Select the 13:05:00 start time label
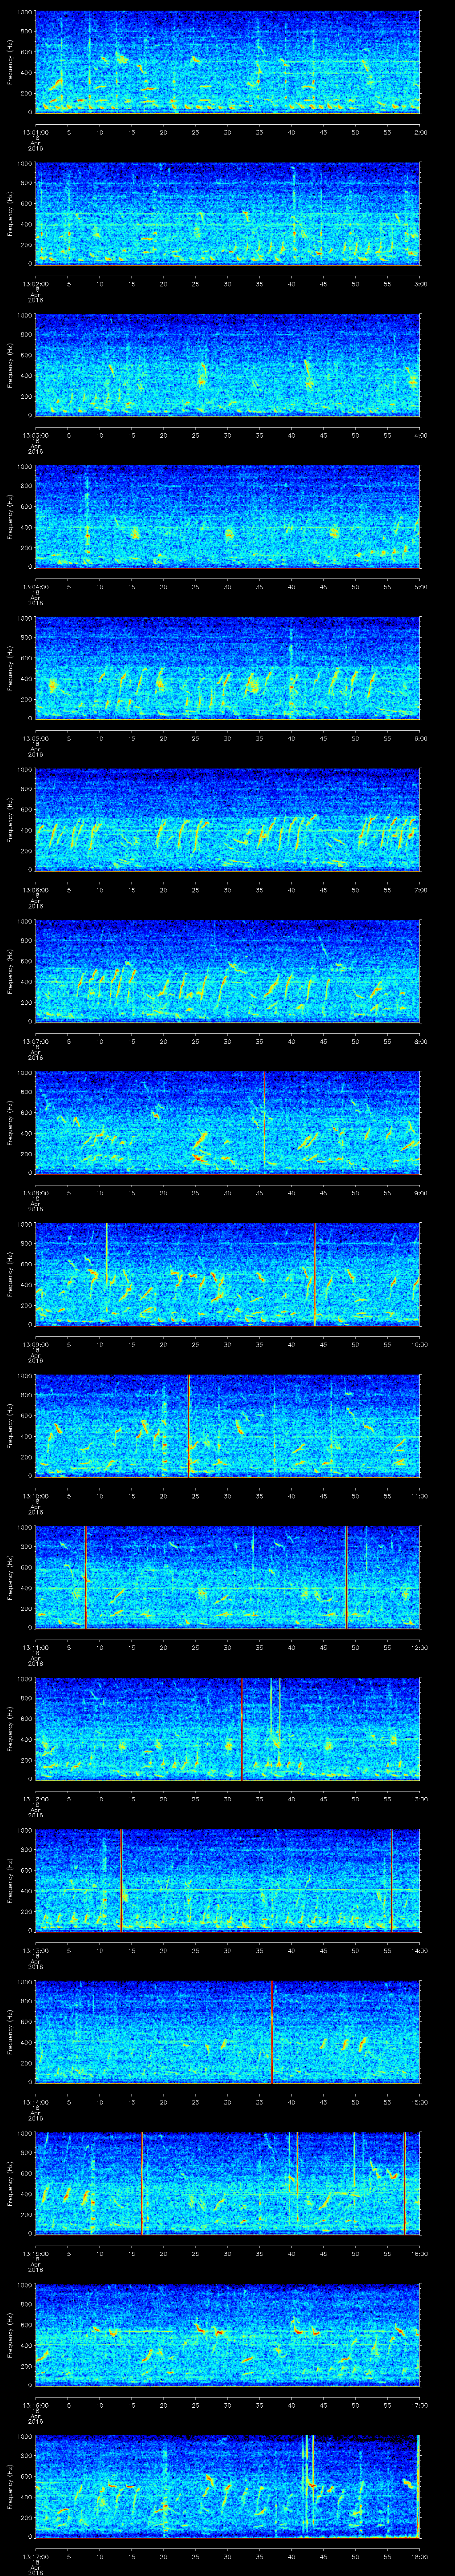 point(35,737)
